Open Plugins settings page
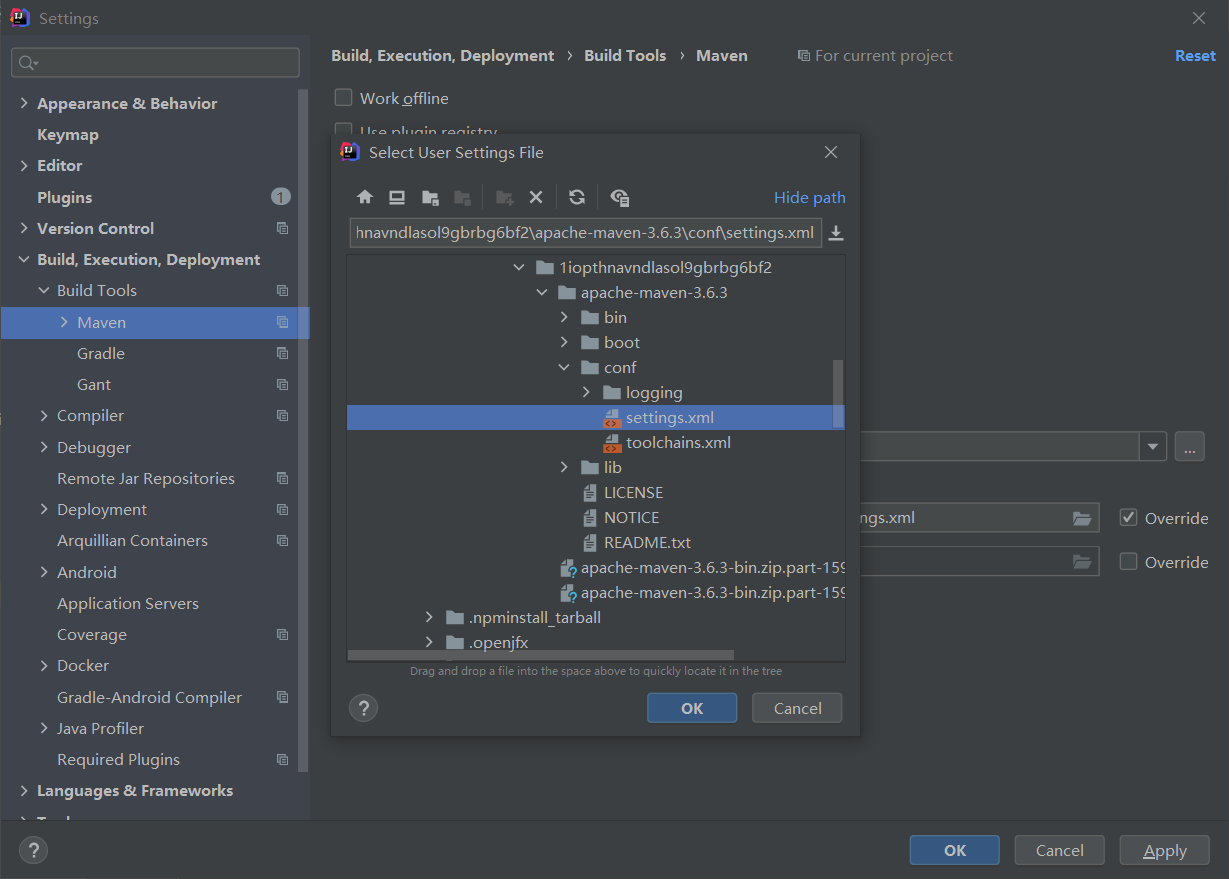 coord(64,197)
